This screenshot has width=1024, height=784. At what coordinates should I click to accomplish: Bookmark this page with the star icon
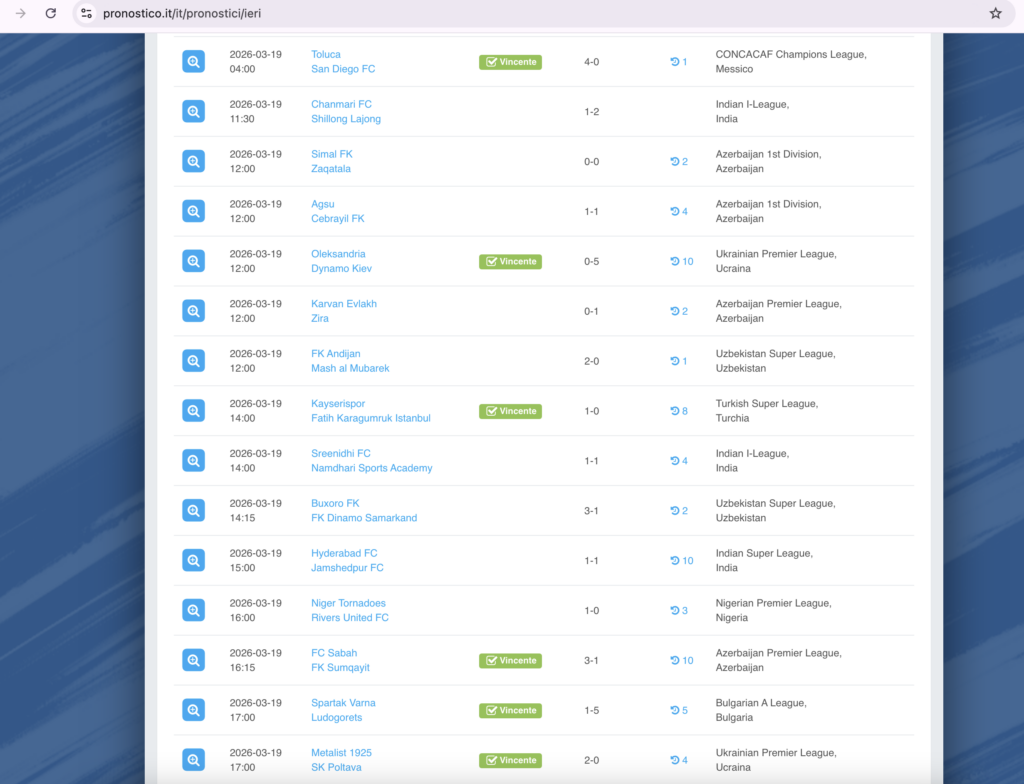(x=995, y=14)
